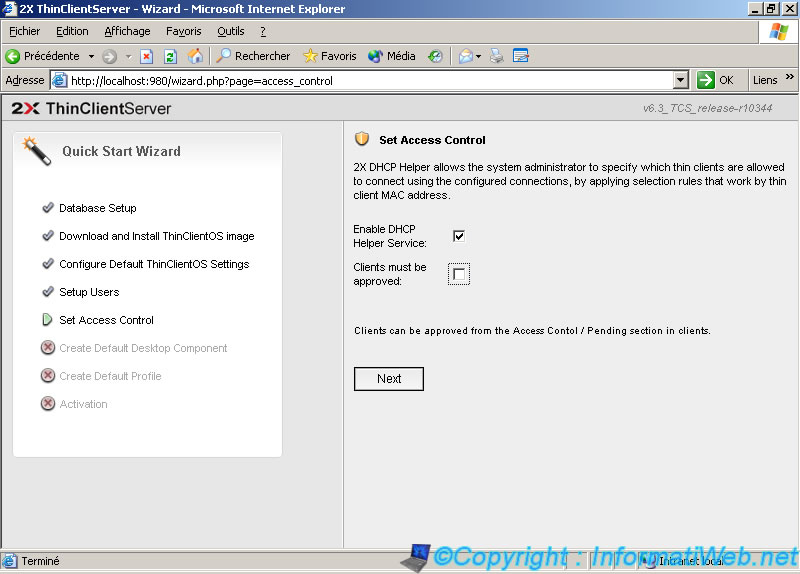Click the version text v6.3_TCS_release-r10344
This screenshot has width=800, height=574.
tap(707, 108)
